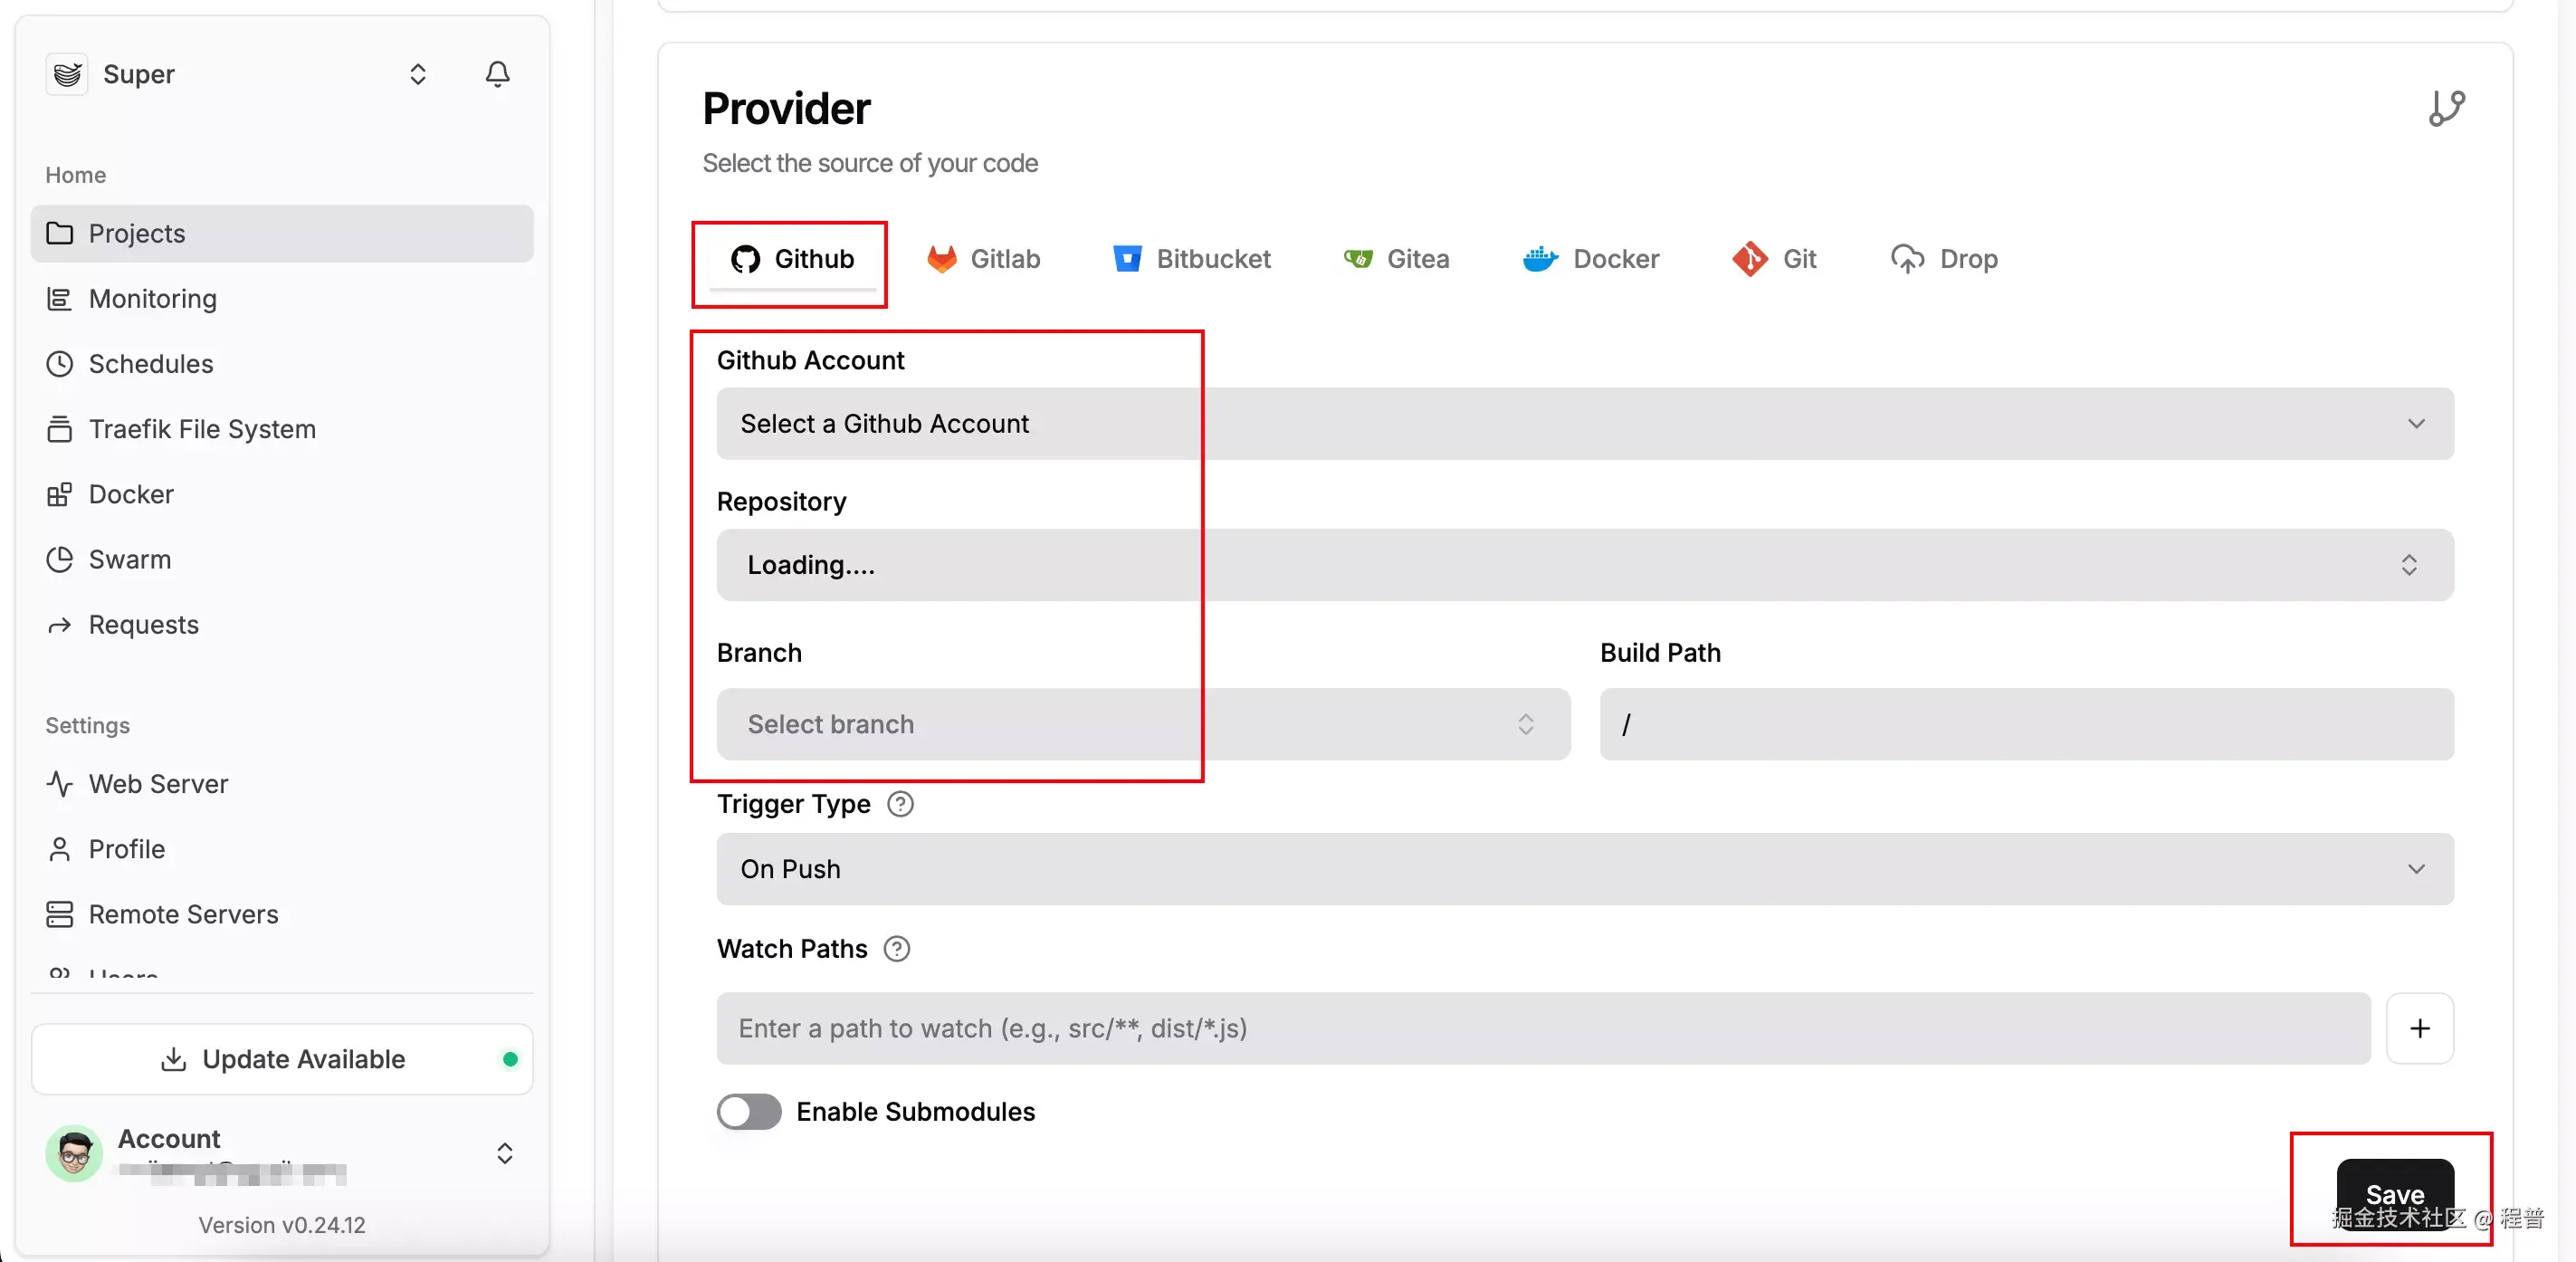Viewport: 2576px width, 1262px height.
Task: Click the Update Available button
Action: tap(281, 1059)
